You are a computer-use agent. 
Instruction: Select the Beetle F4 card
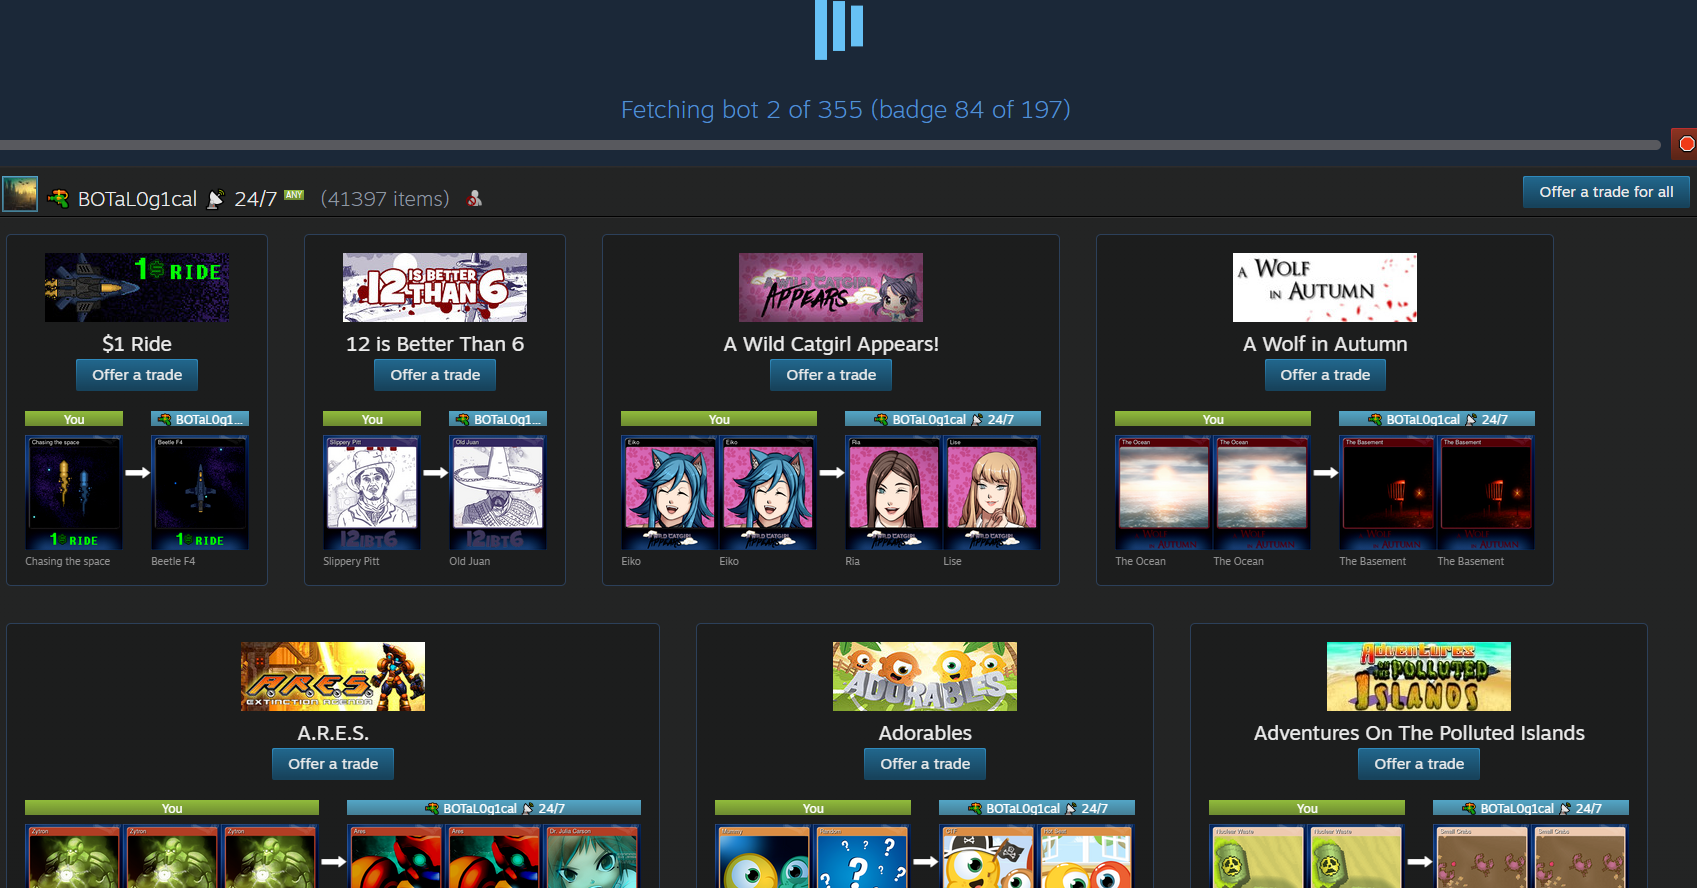click(x=200, y=492)
